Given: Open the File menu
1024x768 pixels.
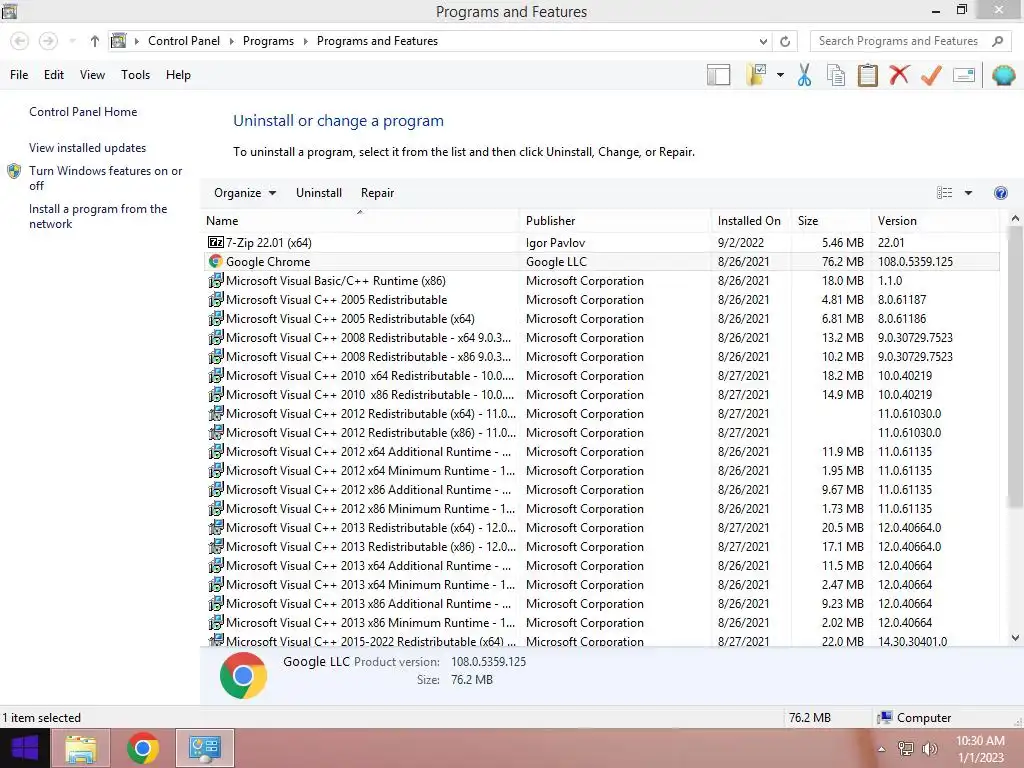Looking at the screenshot, I should 19,75.
